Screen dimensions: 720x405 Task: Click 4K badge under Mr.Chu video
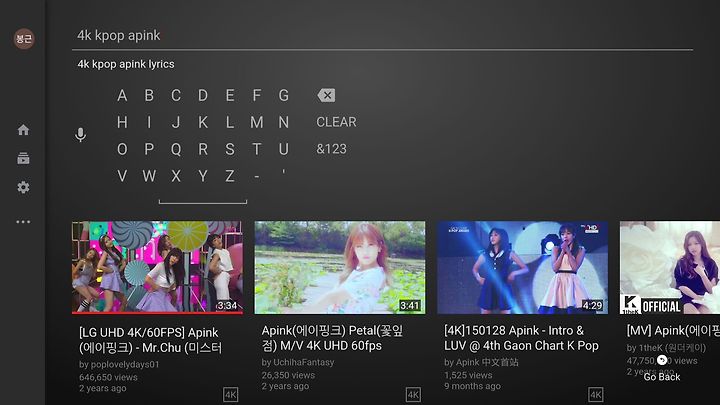point(231,394)
